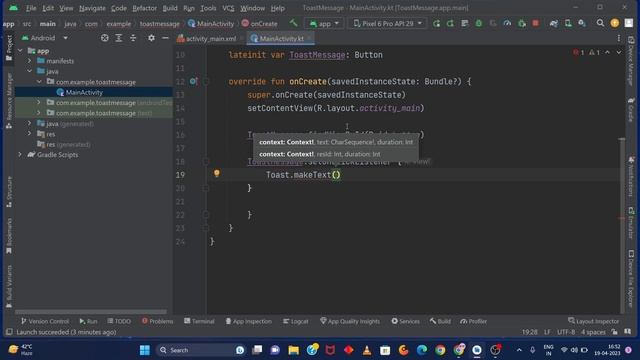Screen dimensions: 640x360
Task: Open App Quality Insights panel
Action: point(350,321)
